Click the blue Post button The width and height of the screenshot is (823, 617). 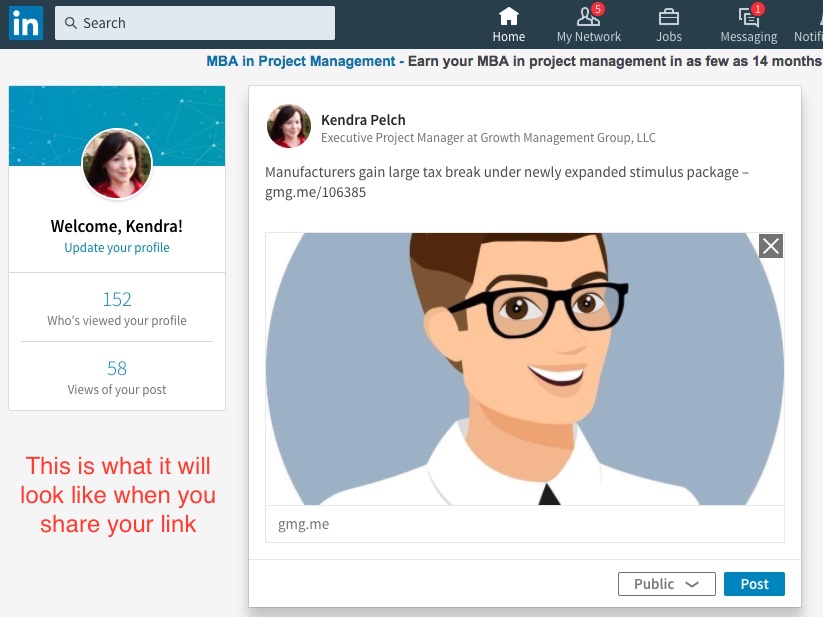pos(754,584)
